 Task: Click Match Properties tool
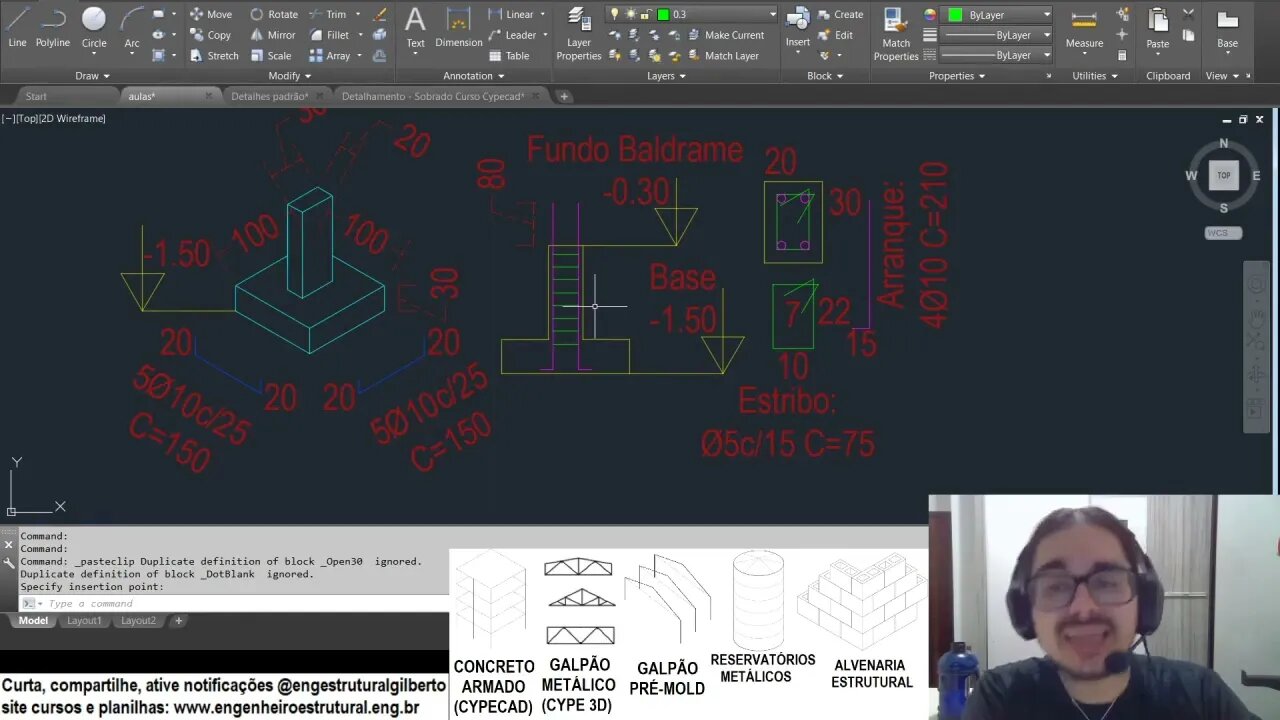point(896,33)
